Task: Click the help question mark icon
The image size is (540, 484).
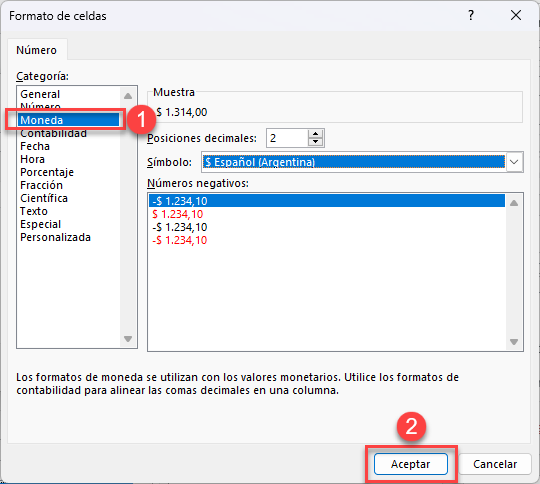Action: (471, 15)
